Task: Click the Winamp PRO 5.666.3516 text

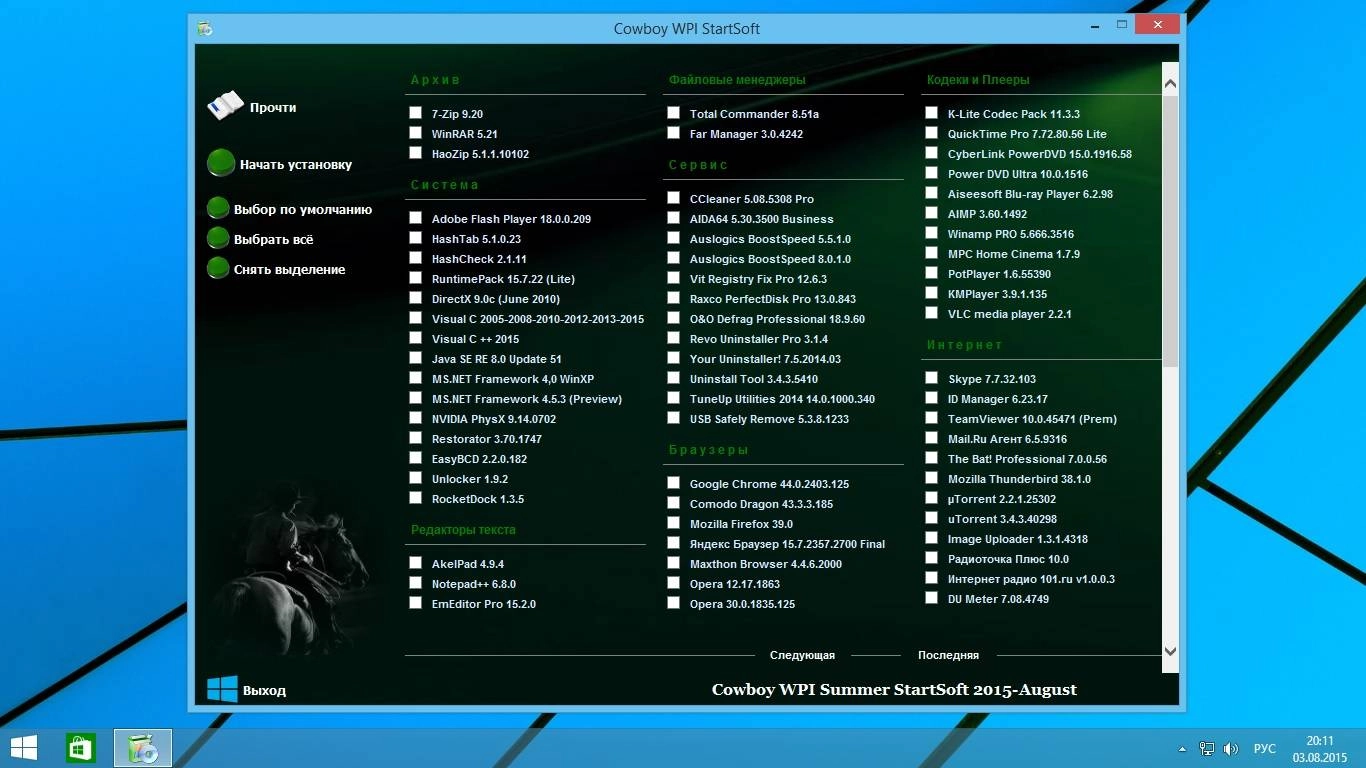Action: coord(1011,234)
